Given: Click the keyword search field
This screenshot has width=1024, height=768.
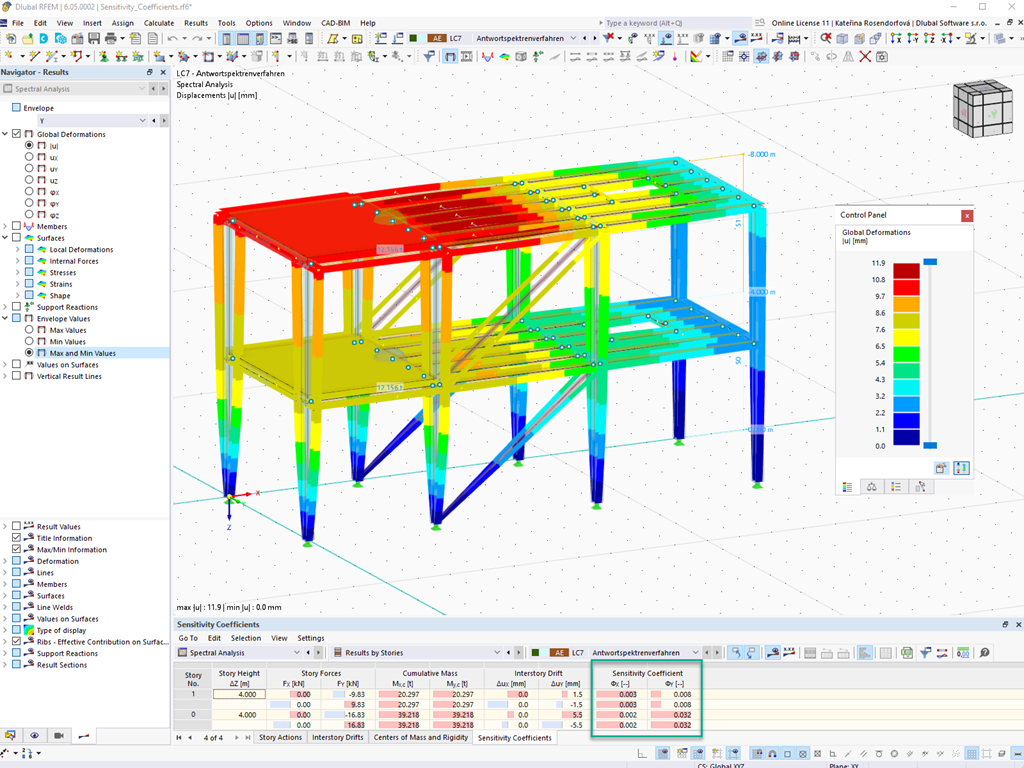Looking at the screenshot, I should [x=677, y=23].
